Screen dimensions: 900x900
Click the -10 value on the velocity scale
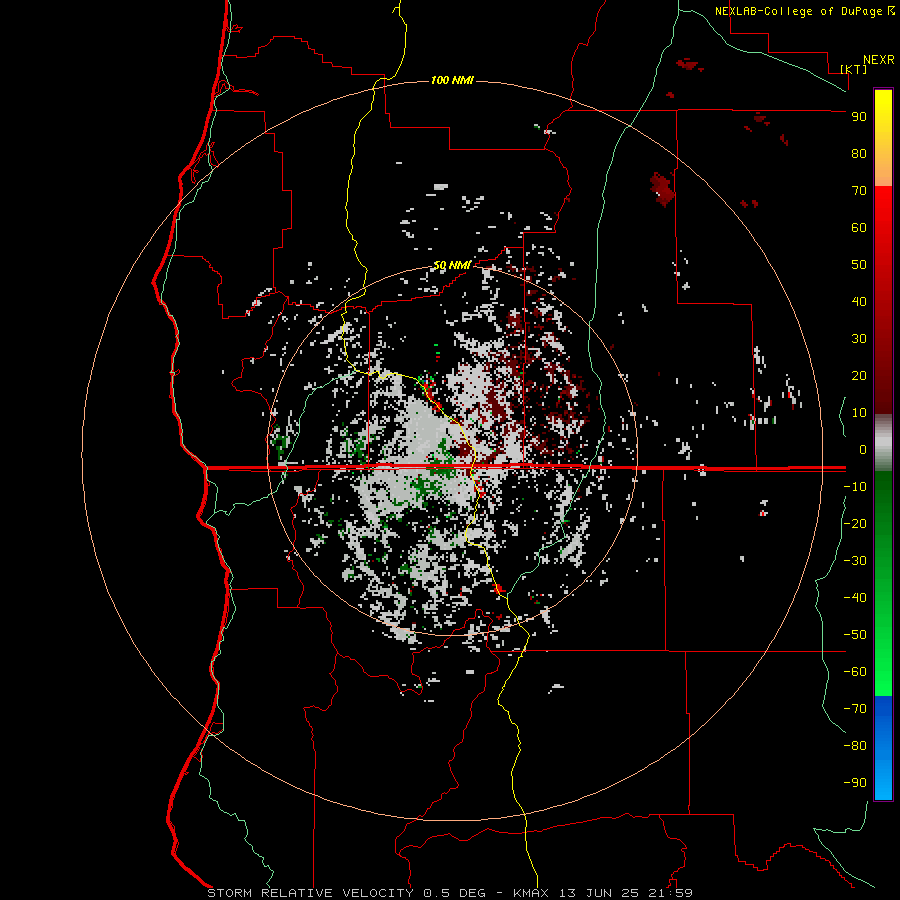point(855,487)
